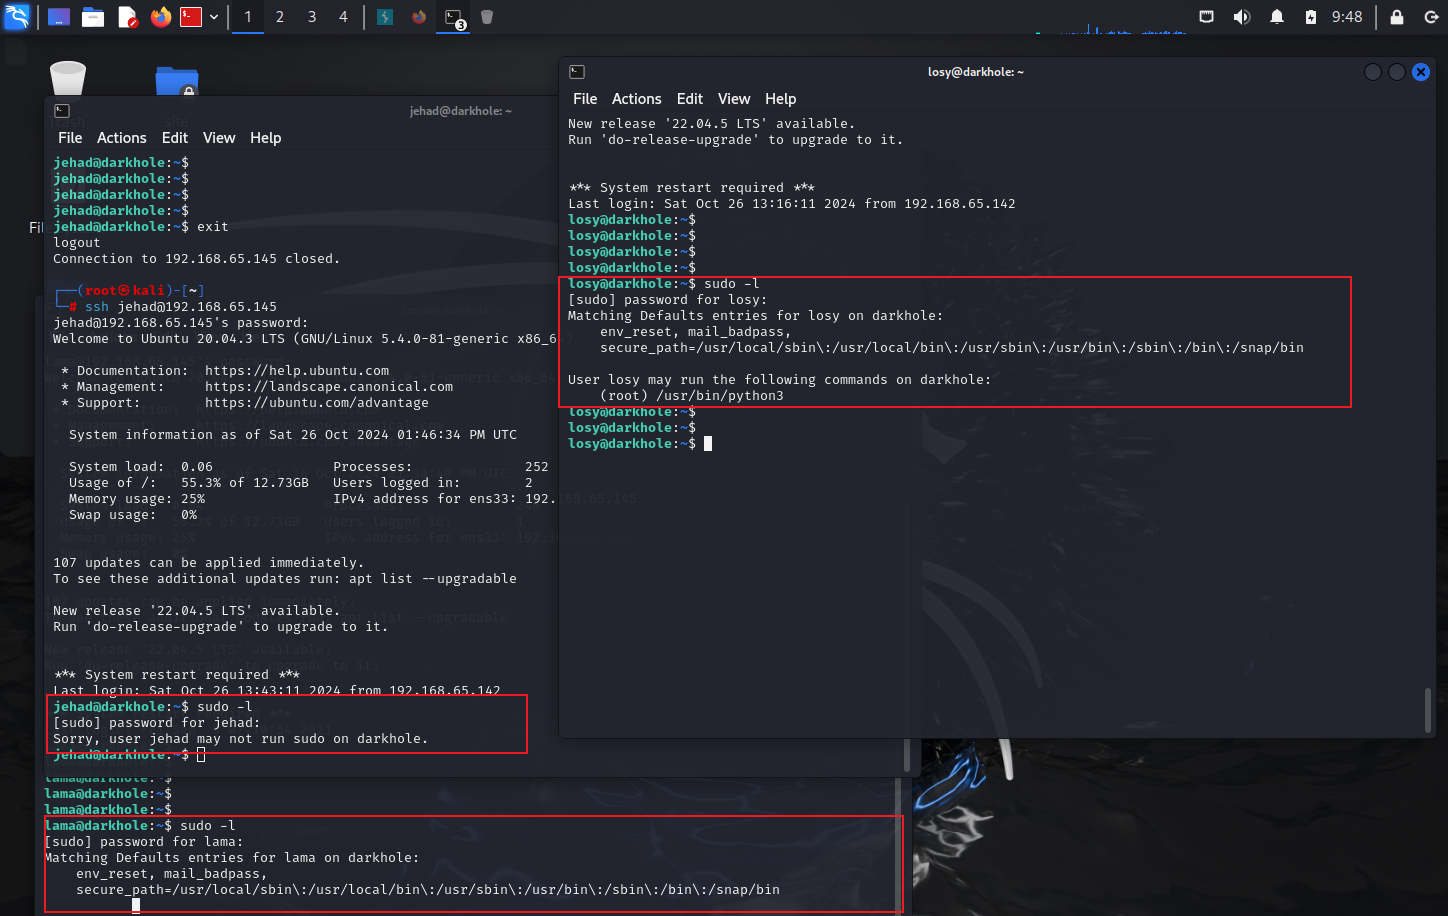Launch the text editor from the panel

(x=127, y=17)
